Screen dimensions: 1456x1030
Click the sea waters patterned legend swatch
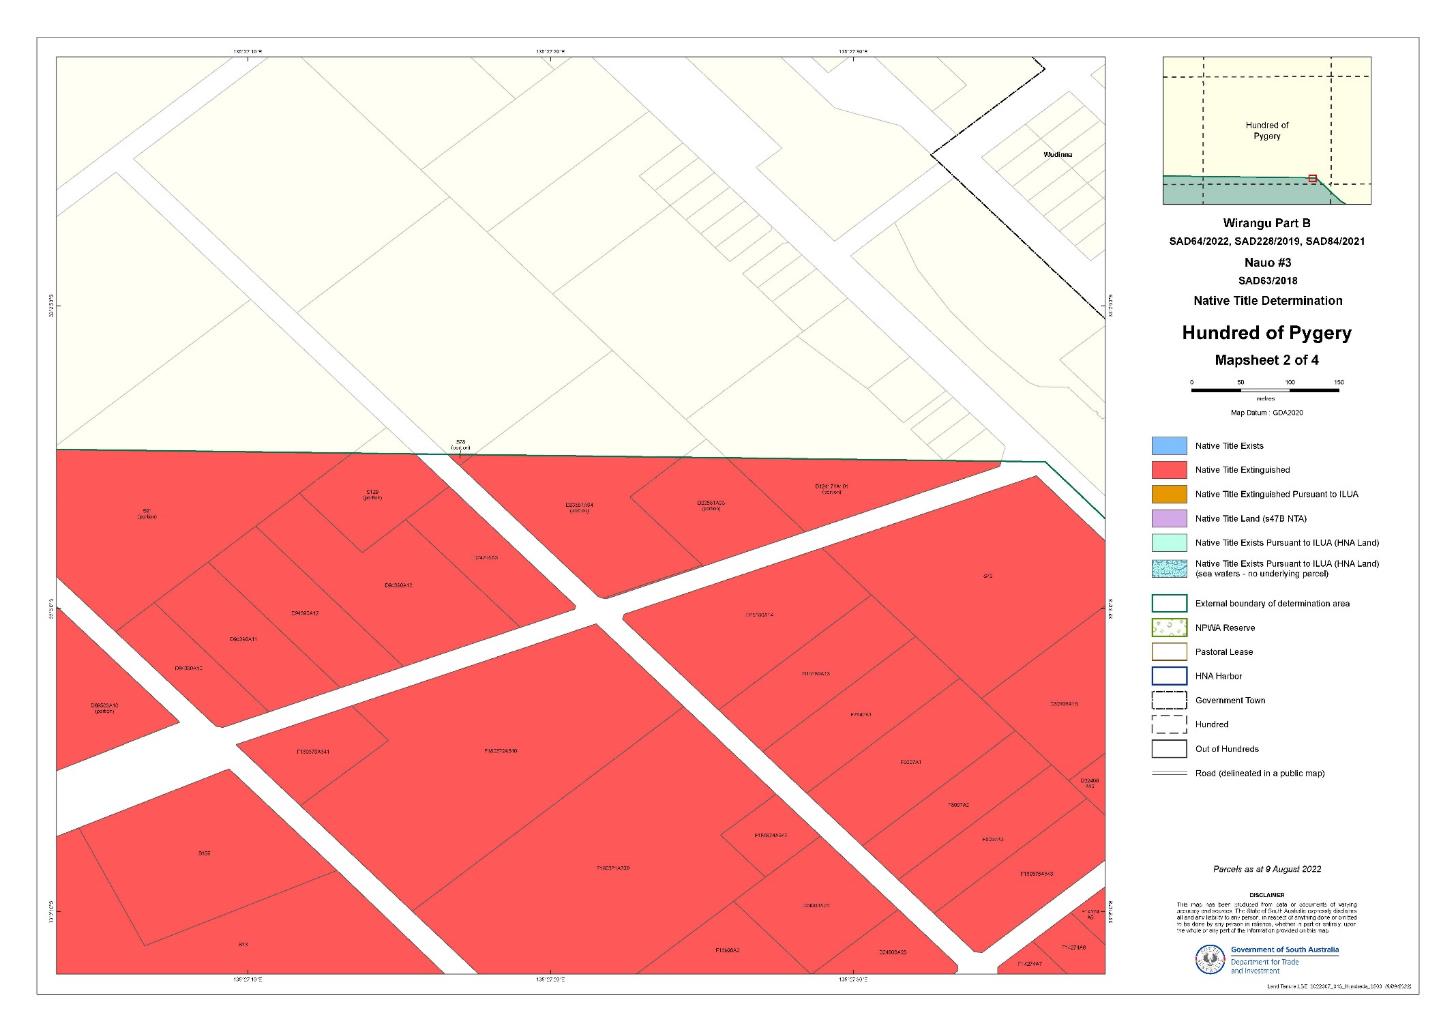[1168, 568]
